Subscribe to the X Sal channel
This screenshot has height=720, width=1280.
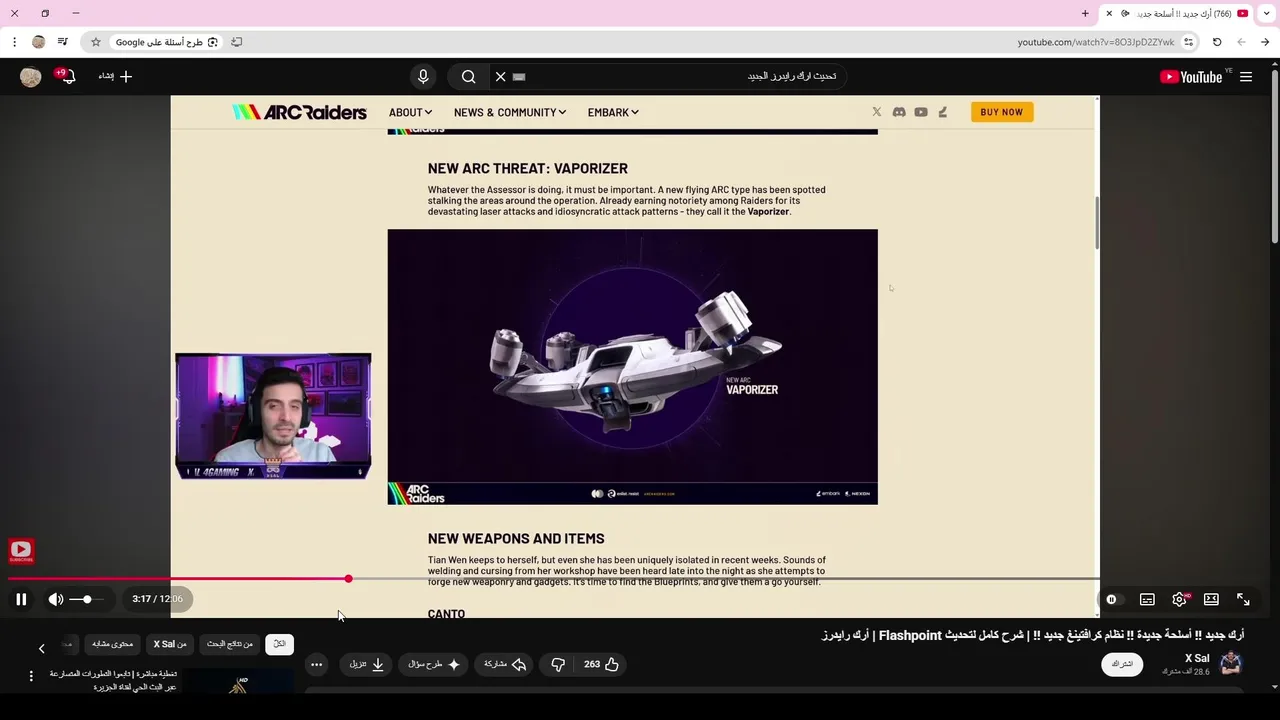1122,664
